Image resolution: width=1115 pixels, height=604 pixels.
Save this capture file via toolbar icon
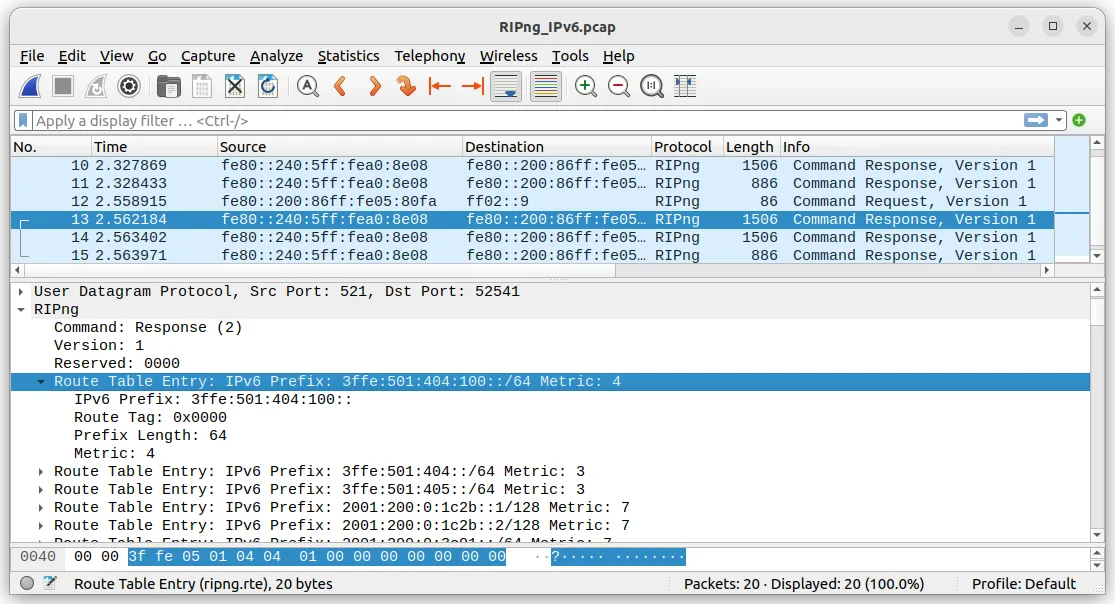[x=202, y=87]
